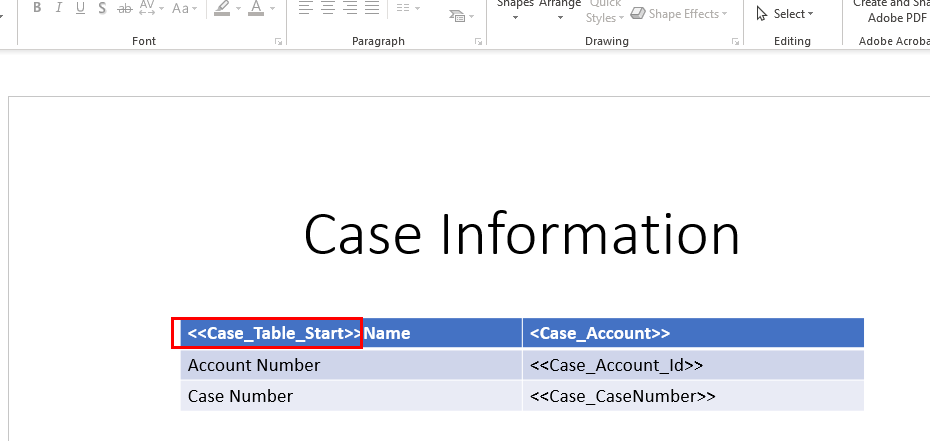The width and height of the screenshot is (930, 441).
Task: Open the Select dropdown in Editing
Action: click(x=785, y=14)
